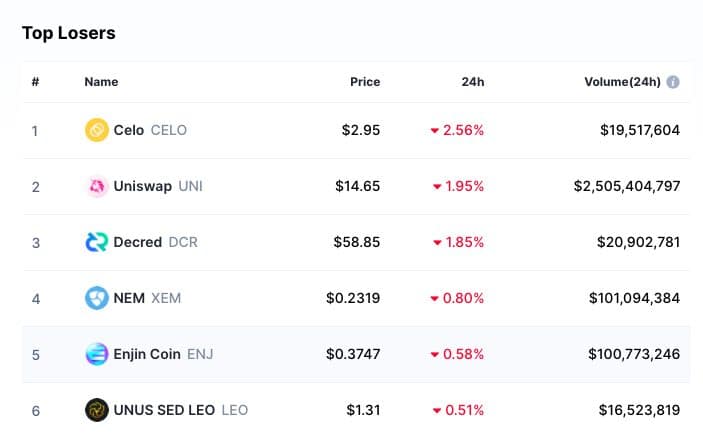
Task: Sort table by the Name column header
Action: [x=101, y=82]
